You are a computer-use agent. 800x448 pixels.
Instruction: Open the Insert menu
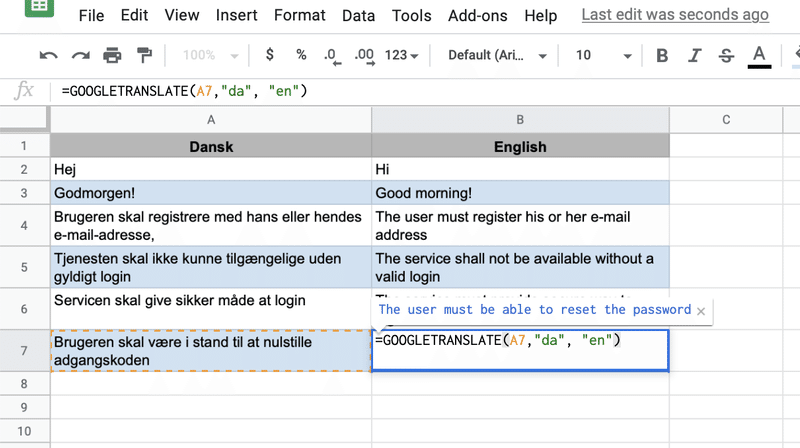(x=236, y=15)
